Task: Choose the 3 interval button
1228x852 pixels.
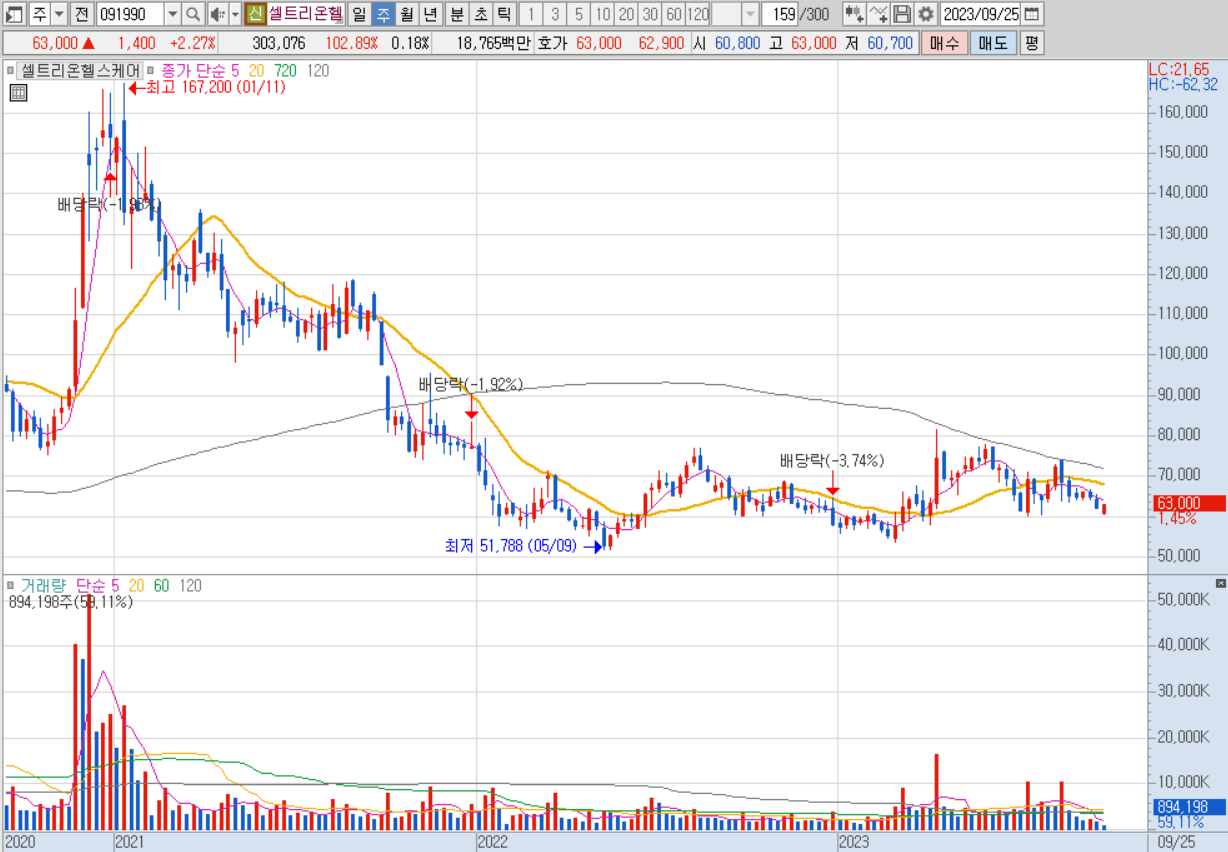Action: 554,14
